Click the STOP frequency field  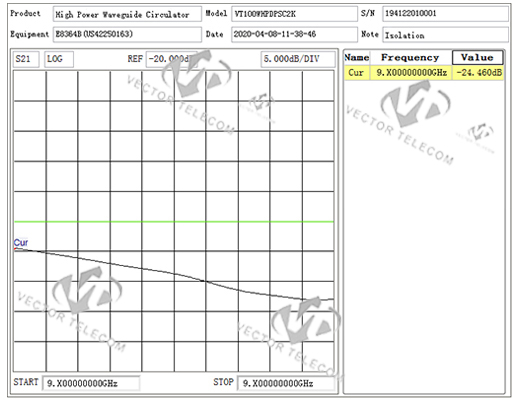click(286, 383)
